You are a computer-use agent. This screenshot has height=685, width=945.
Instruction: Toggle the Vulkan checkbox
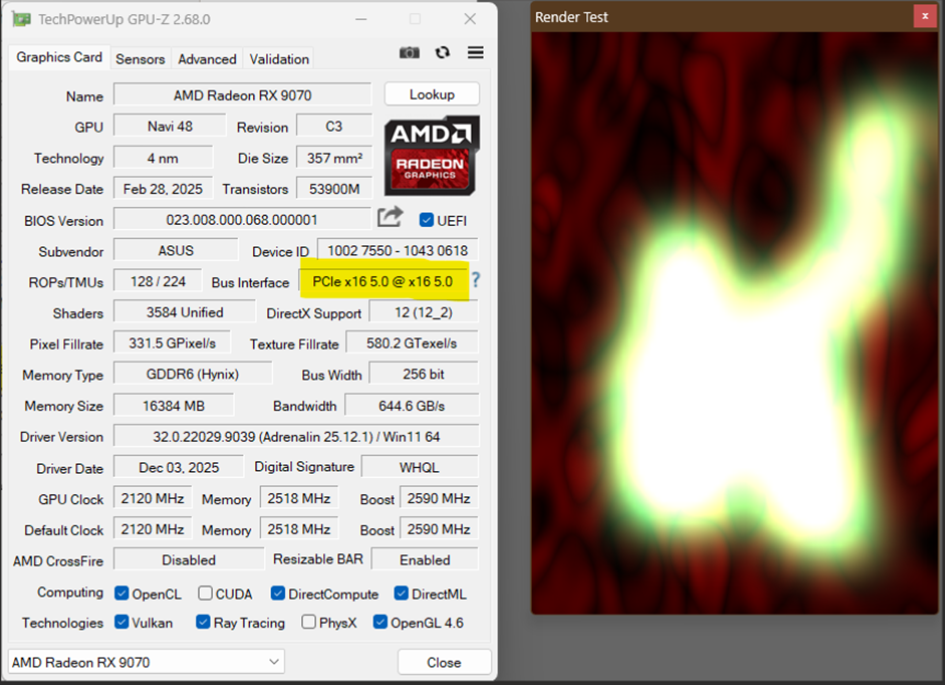tap(121, 622)
